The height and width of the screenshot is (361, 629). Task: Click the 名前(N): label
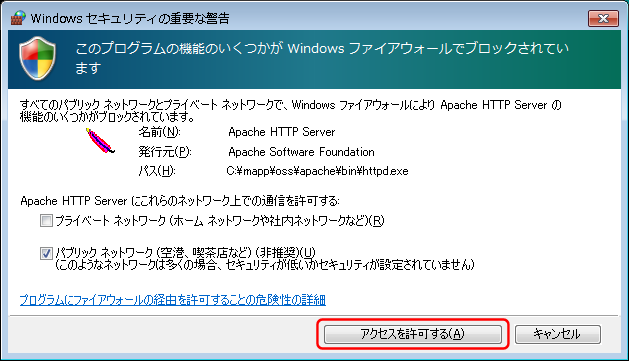click(159, 132)
